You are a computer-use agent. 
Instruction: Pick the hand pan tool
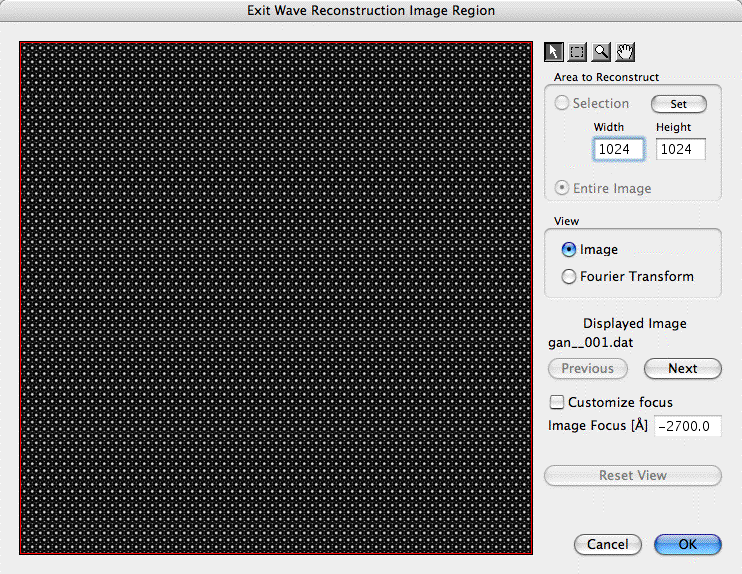(625, 52)
